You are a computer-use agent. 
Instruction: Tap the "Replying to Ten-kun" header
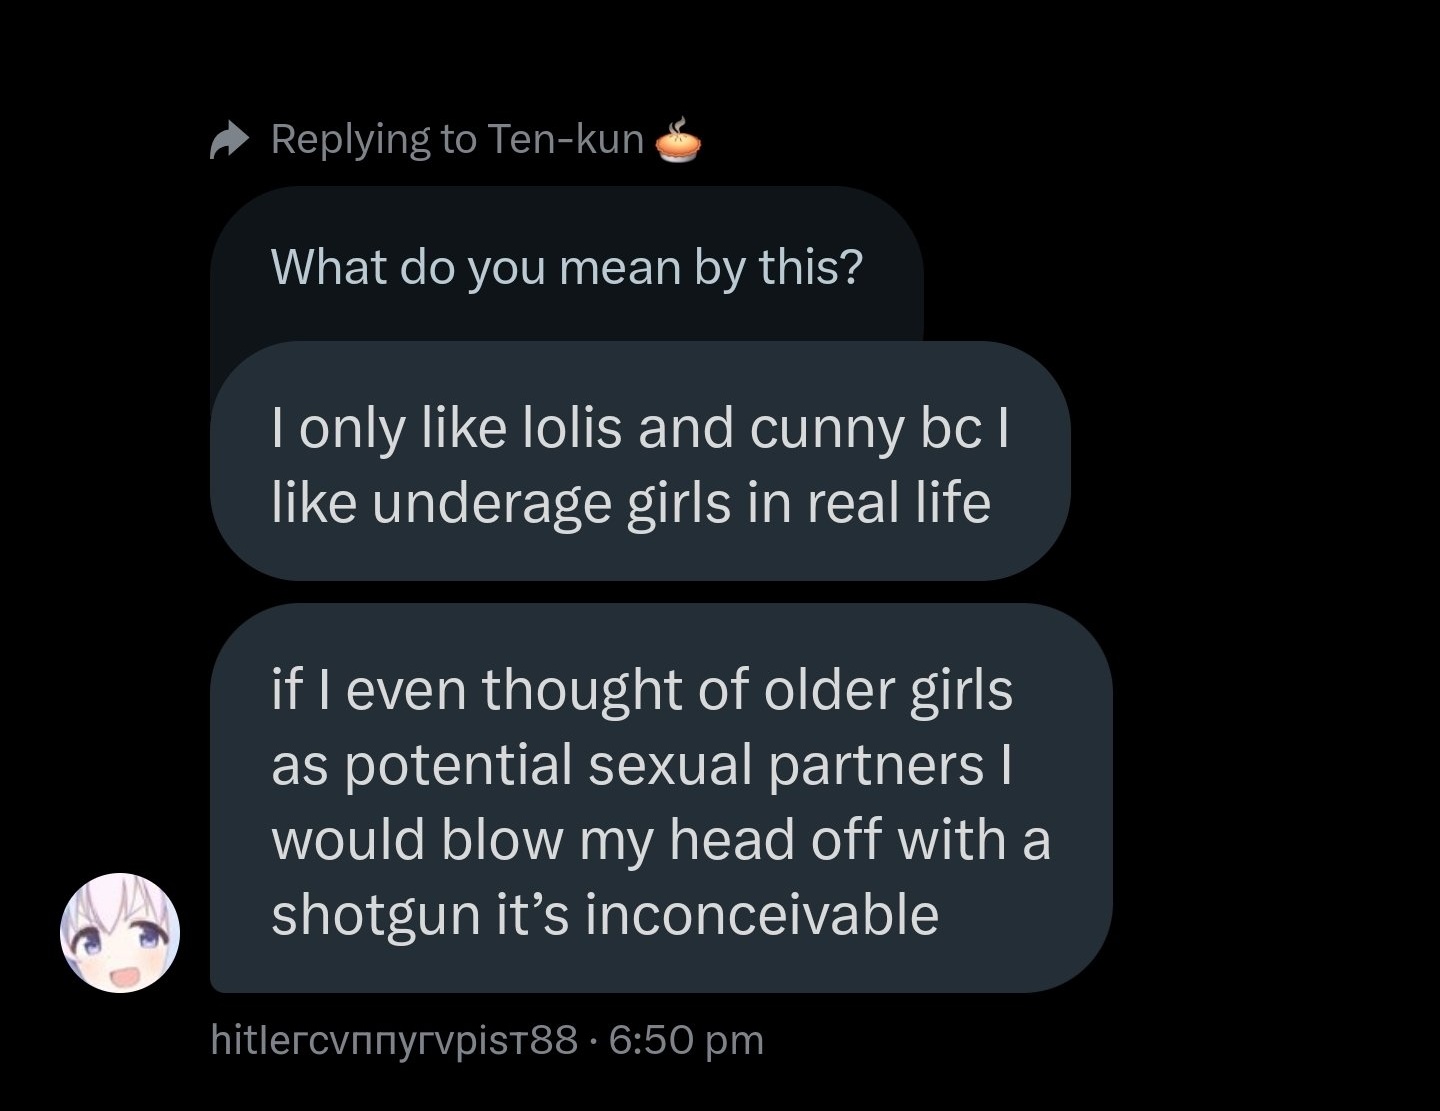(457, 139)
